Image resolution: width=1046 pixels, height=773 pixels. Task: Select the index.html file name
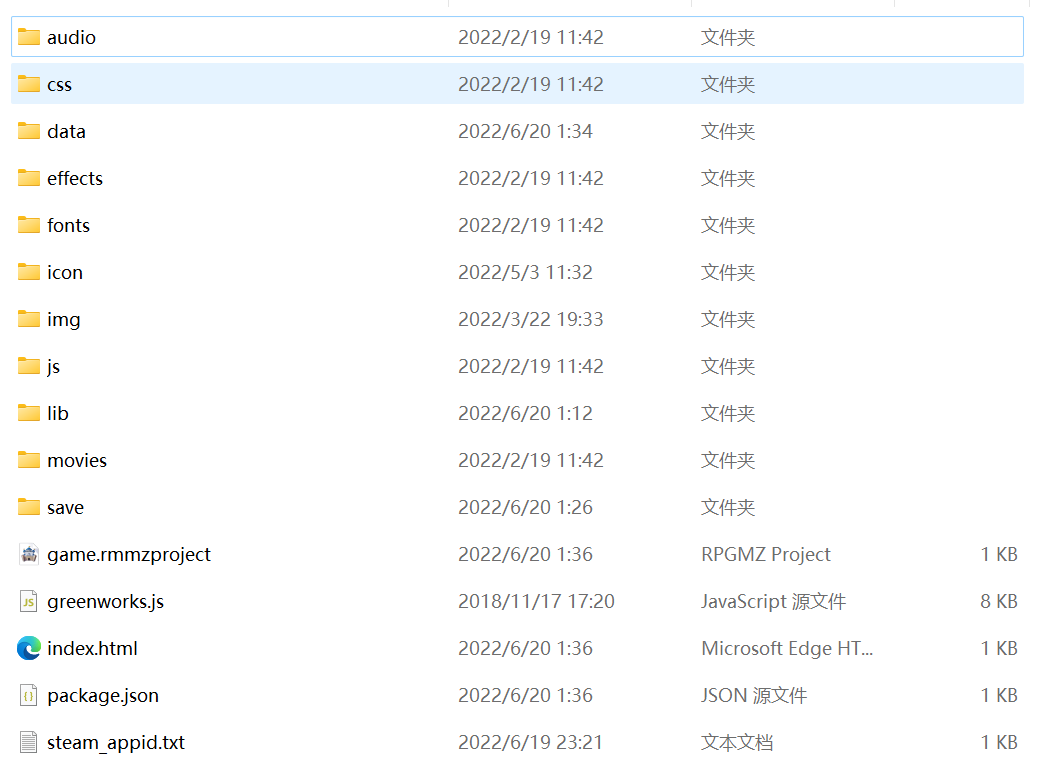coord(92,648)
